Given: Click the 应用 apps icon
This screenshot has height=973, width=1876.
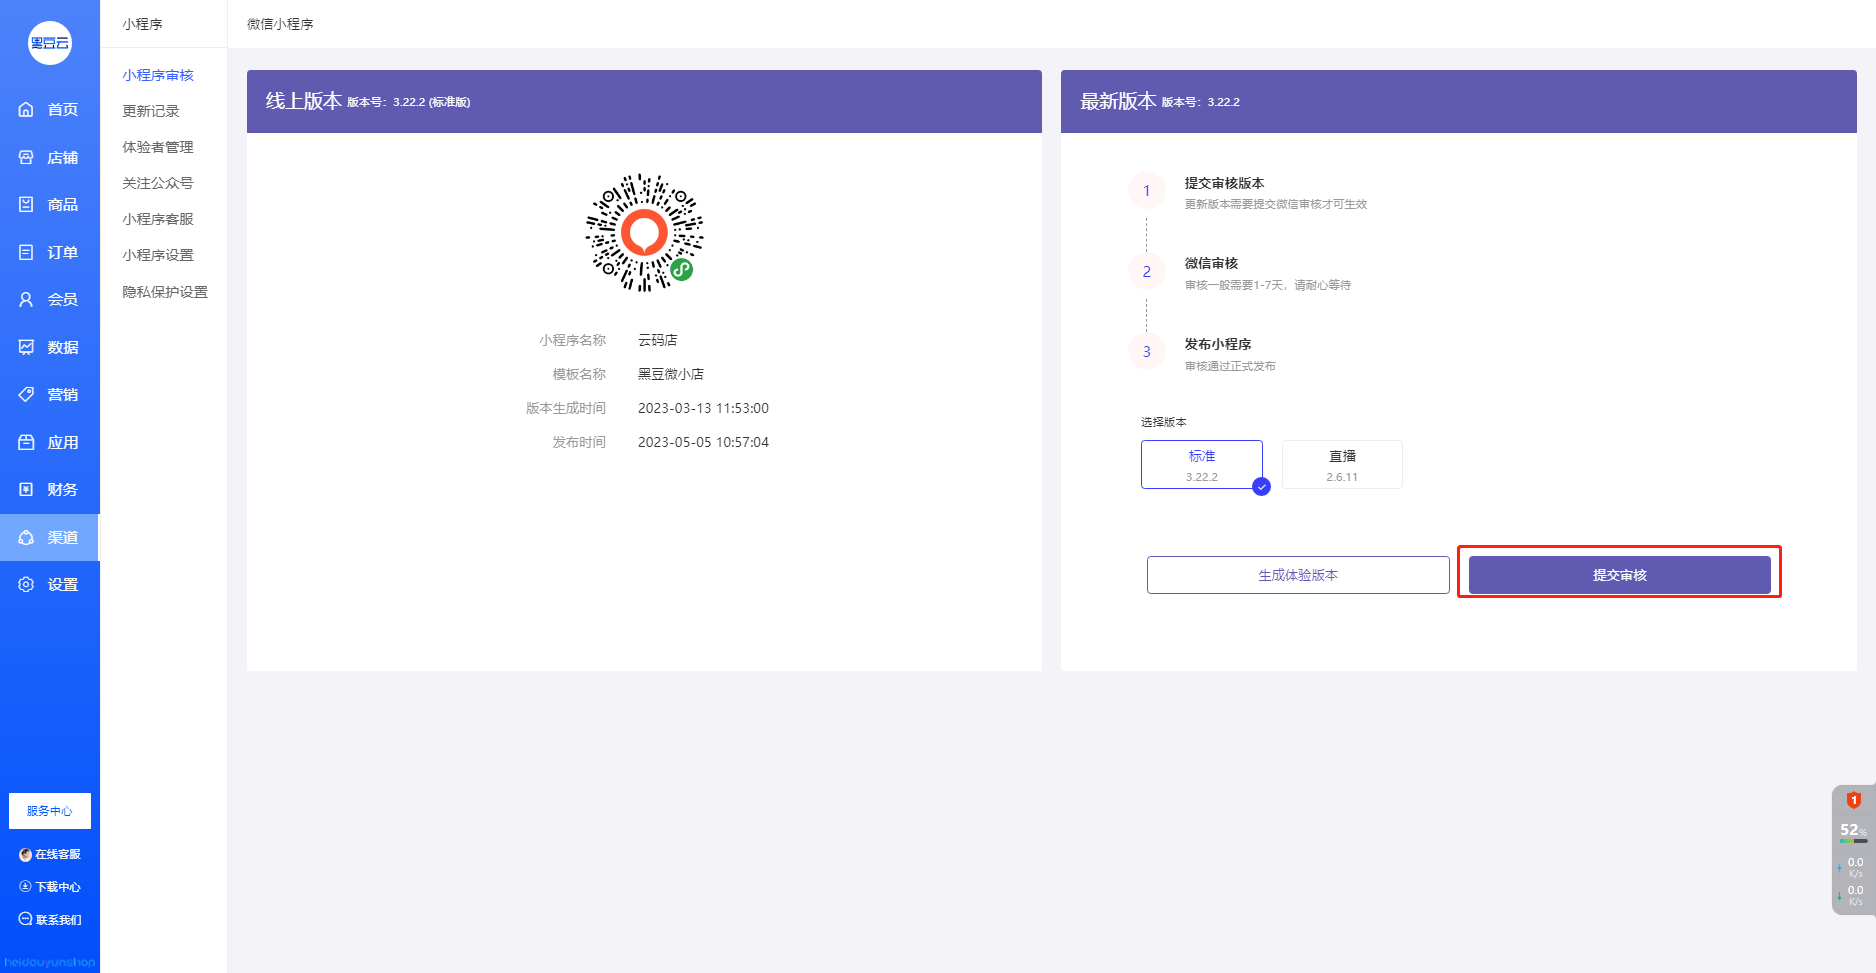Looking at the screenshot, I should (26, 443).
